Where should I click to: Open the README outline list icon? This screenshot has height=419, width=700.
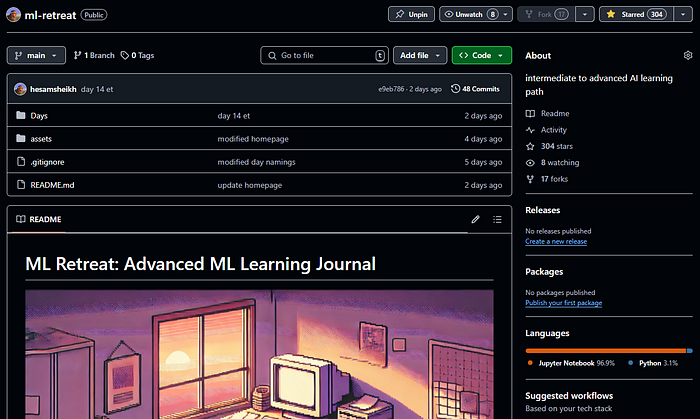[x=497, y=219]
